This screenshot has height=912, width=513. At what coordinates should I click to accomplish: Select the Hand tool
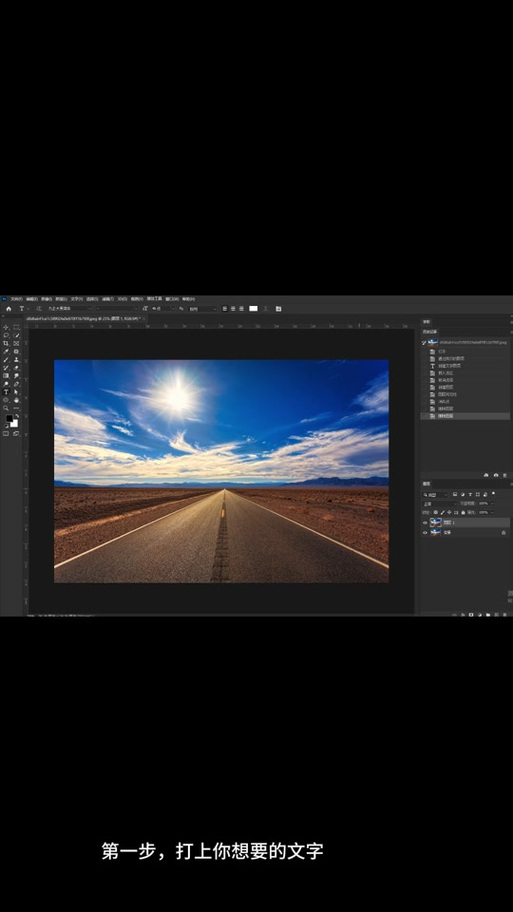click(x=16, y=400)
